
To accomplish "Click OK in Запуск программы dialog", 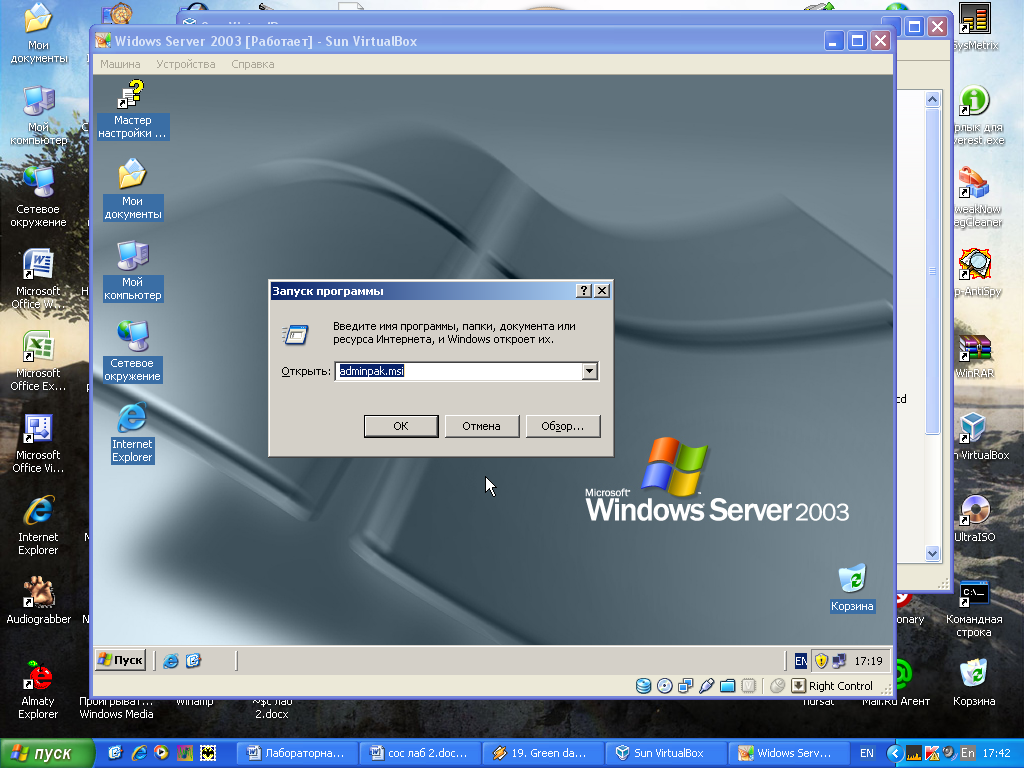I will coord(401,426).
